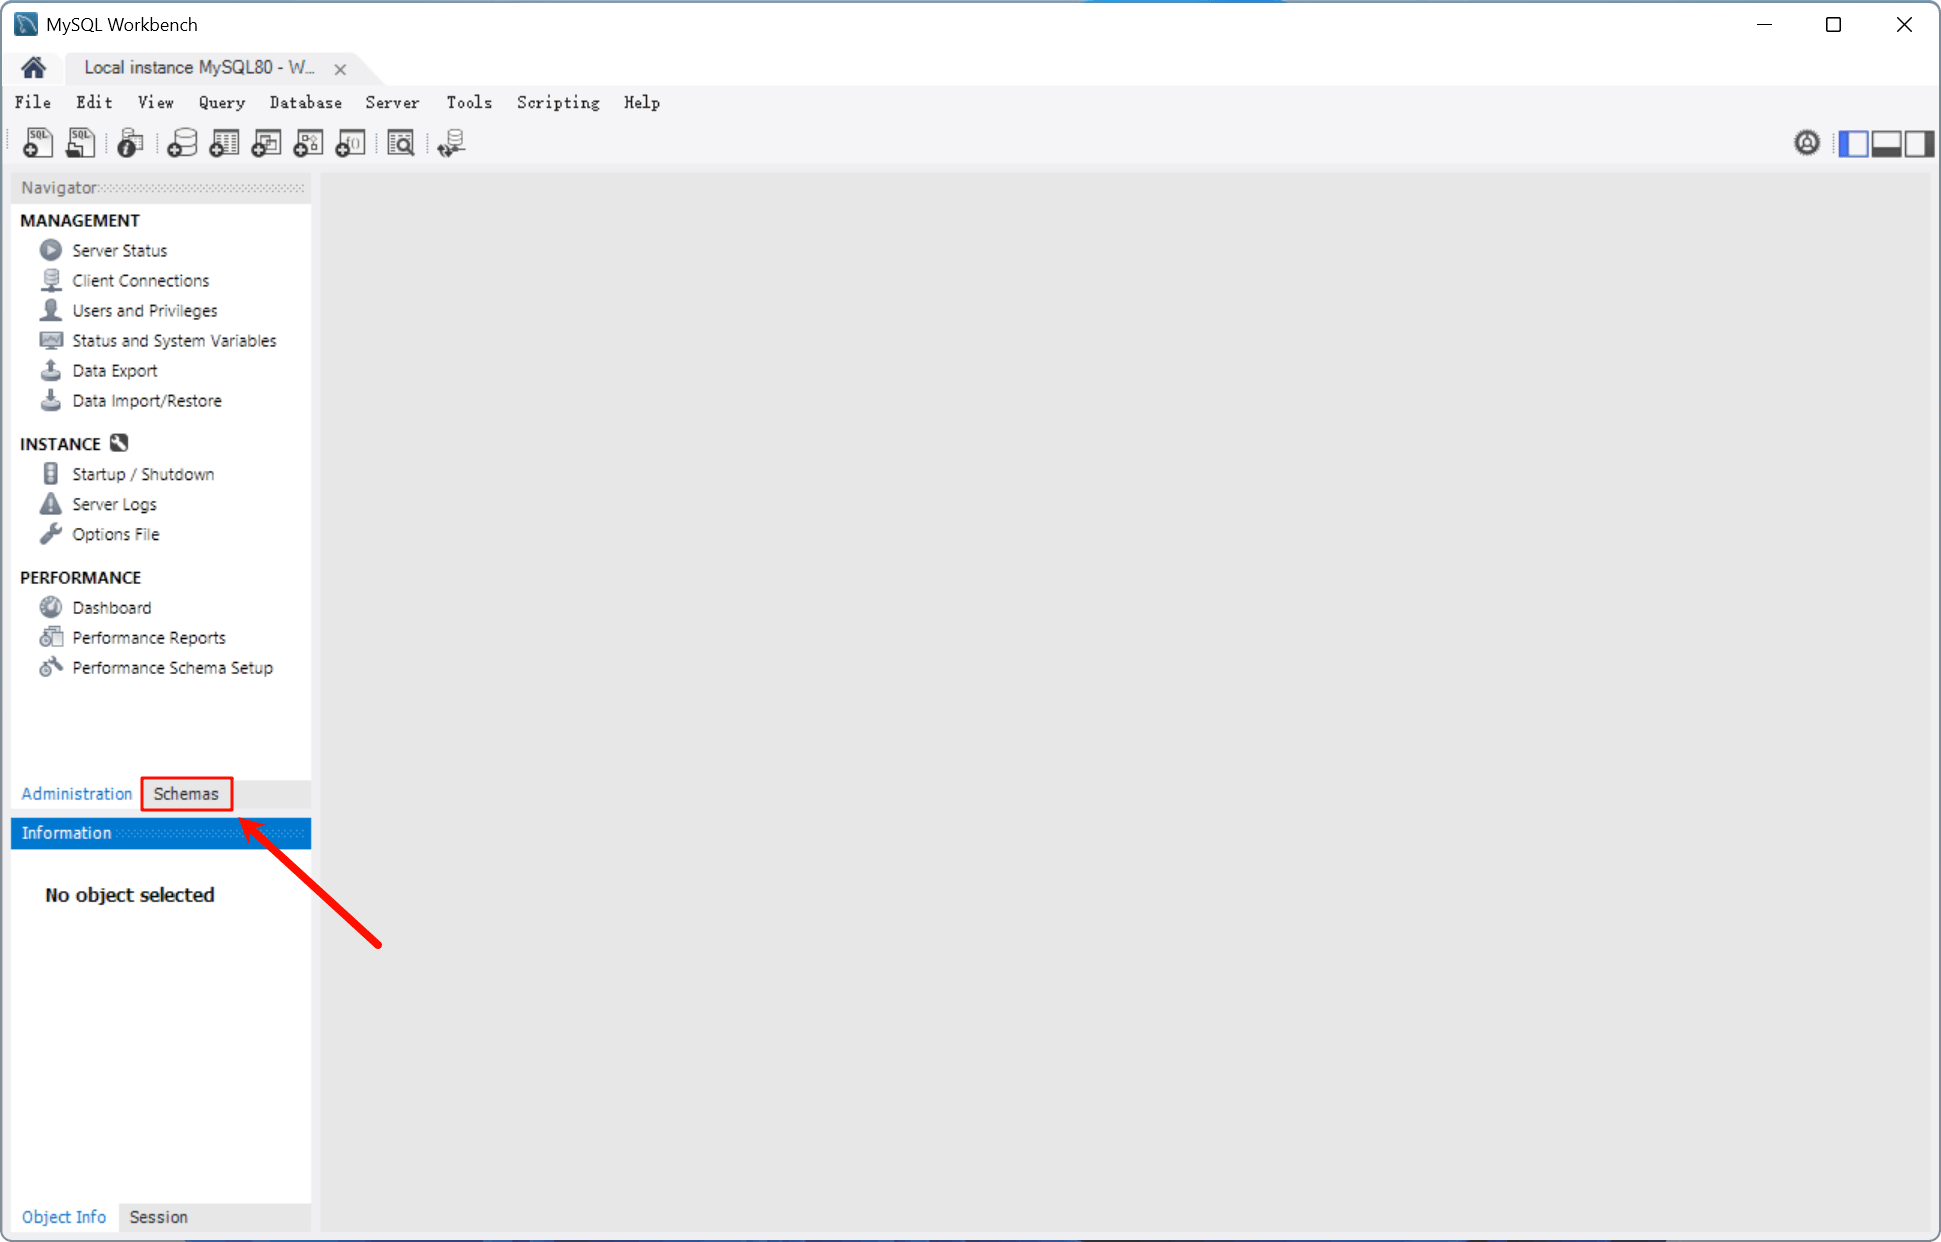
Task: Open Performance Reports
Action: (x=148, y=637)
